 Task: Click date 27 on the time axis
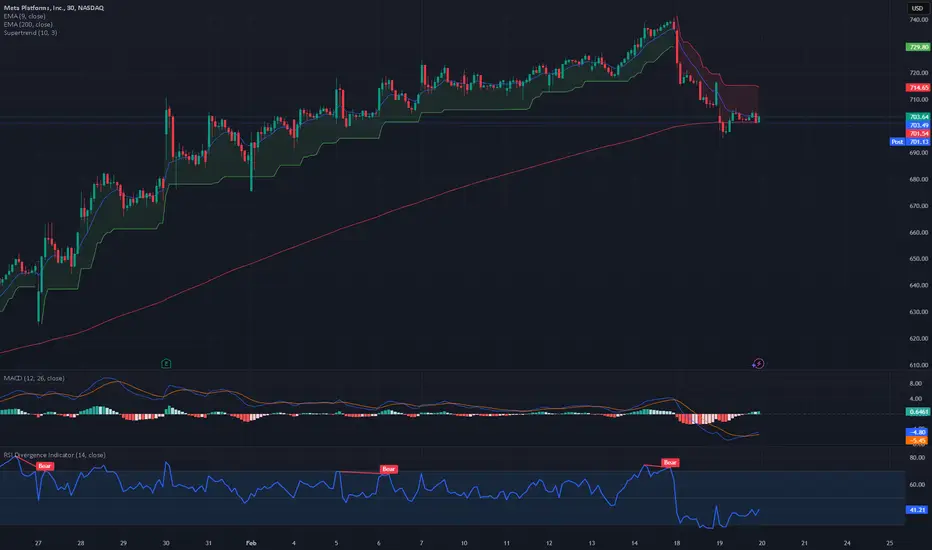[x=38, y=543]
